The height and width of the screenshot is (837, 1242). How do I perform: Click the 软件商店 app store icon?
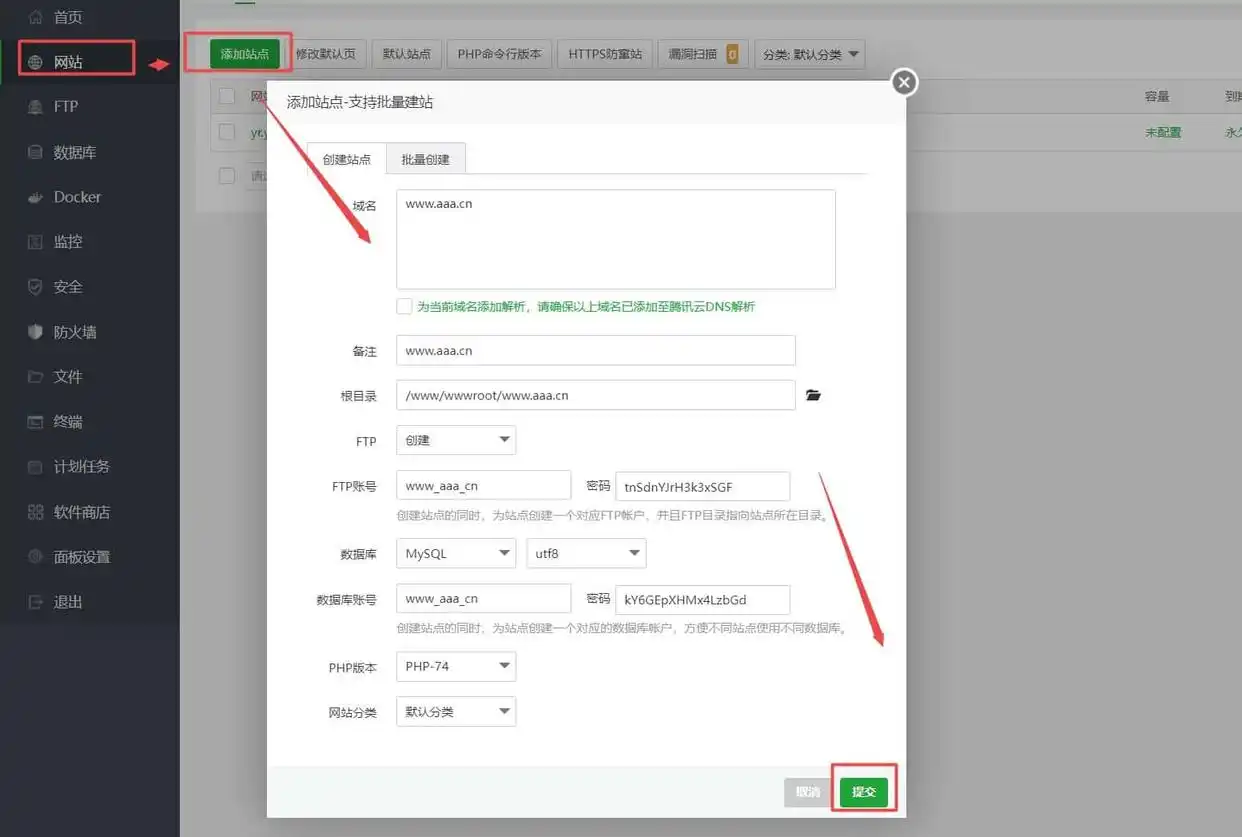[36, 512]
